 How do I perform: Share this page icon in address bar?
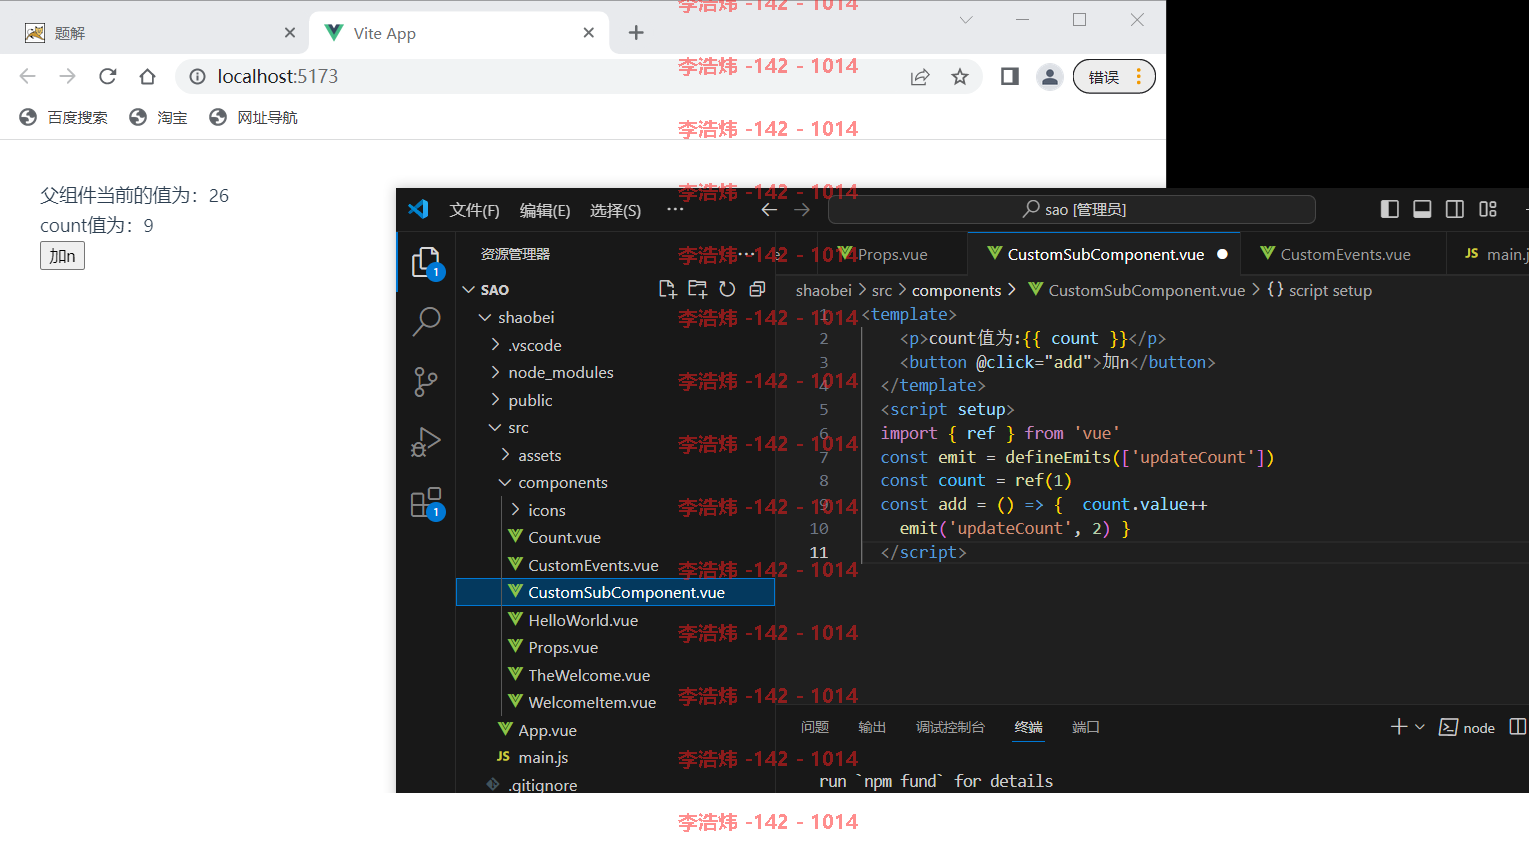coord(920,77)
